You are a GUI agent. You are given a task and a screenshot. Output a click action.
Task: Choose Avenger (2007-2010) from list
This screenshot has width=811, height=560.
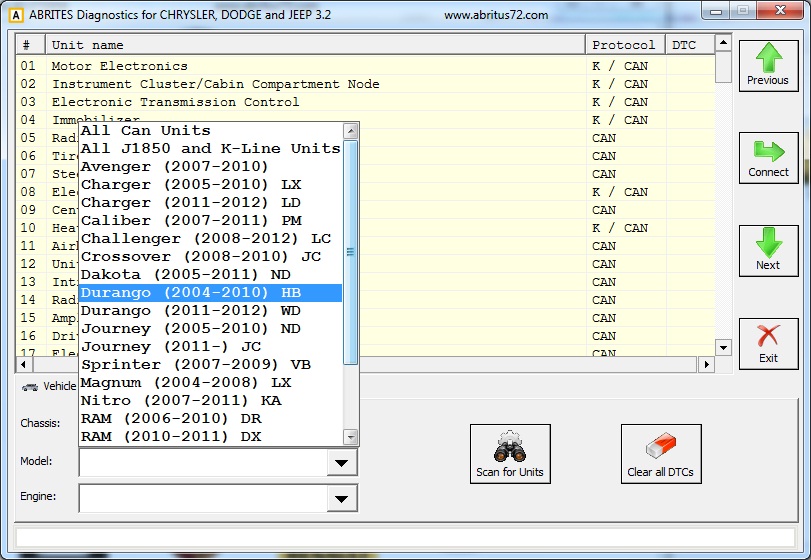(x=211, y=167)
